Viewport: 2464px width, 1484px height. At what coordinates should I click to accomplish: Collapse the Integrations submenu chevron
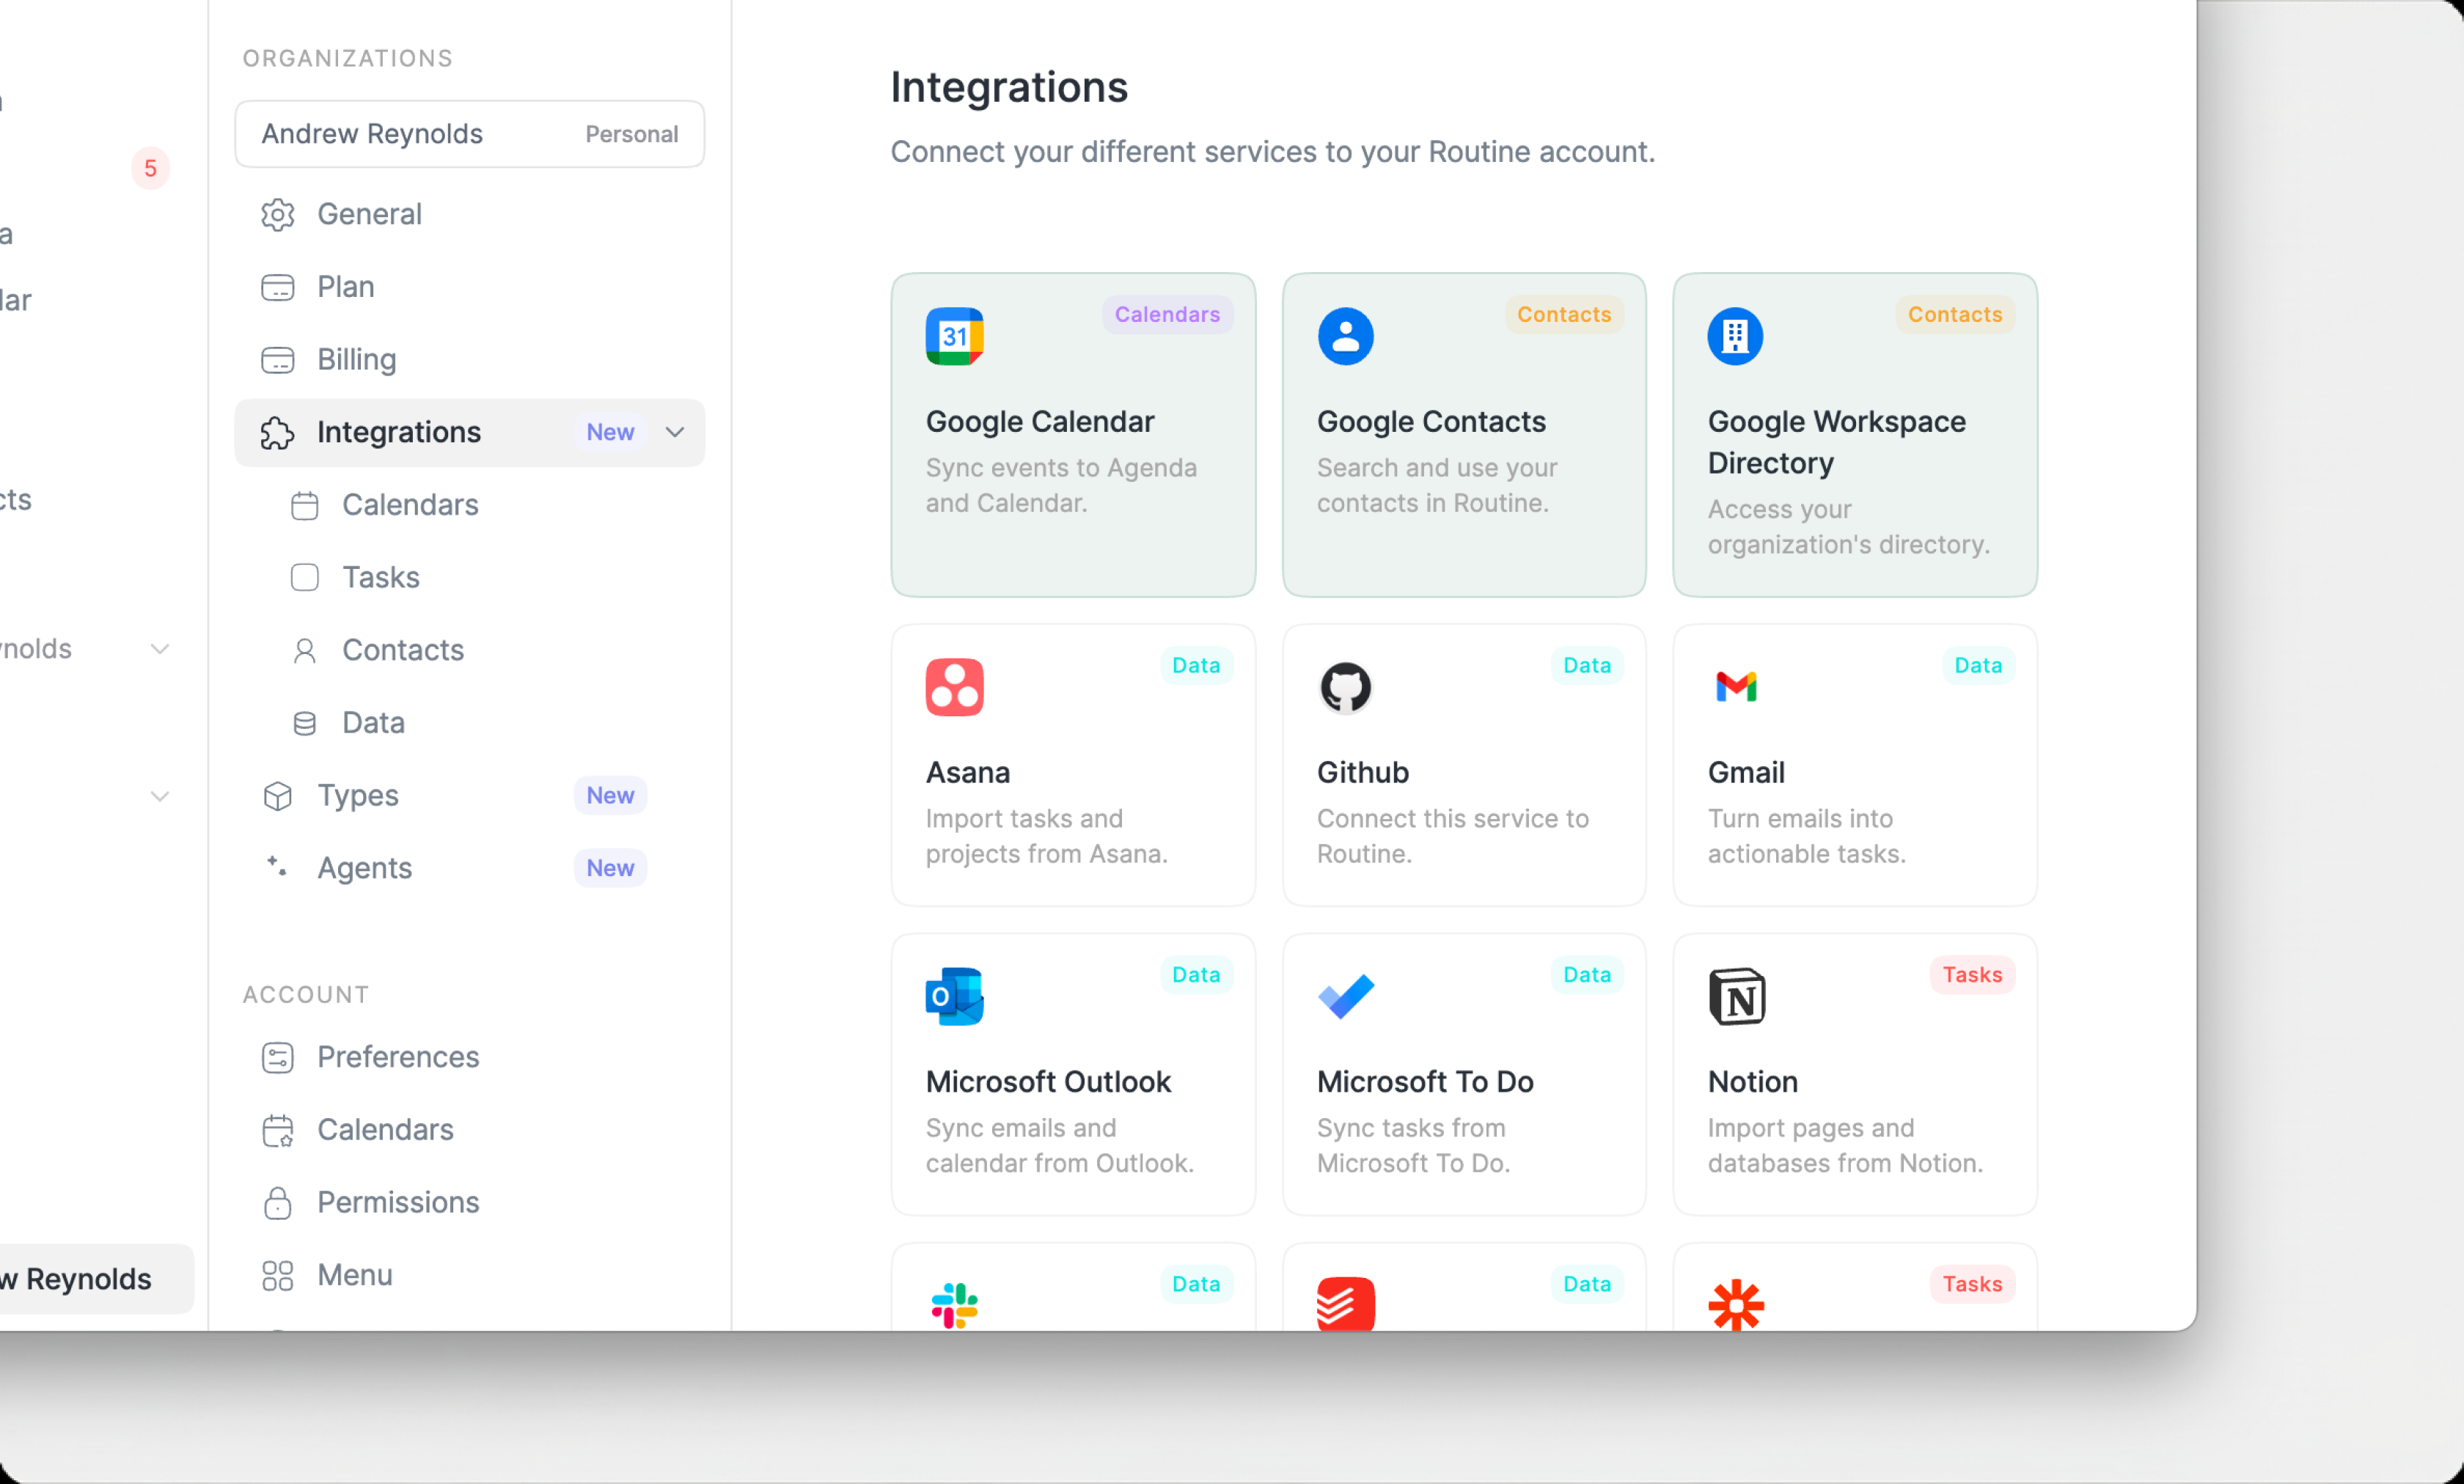click(675, 432)
